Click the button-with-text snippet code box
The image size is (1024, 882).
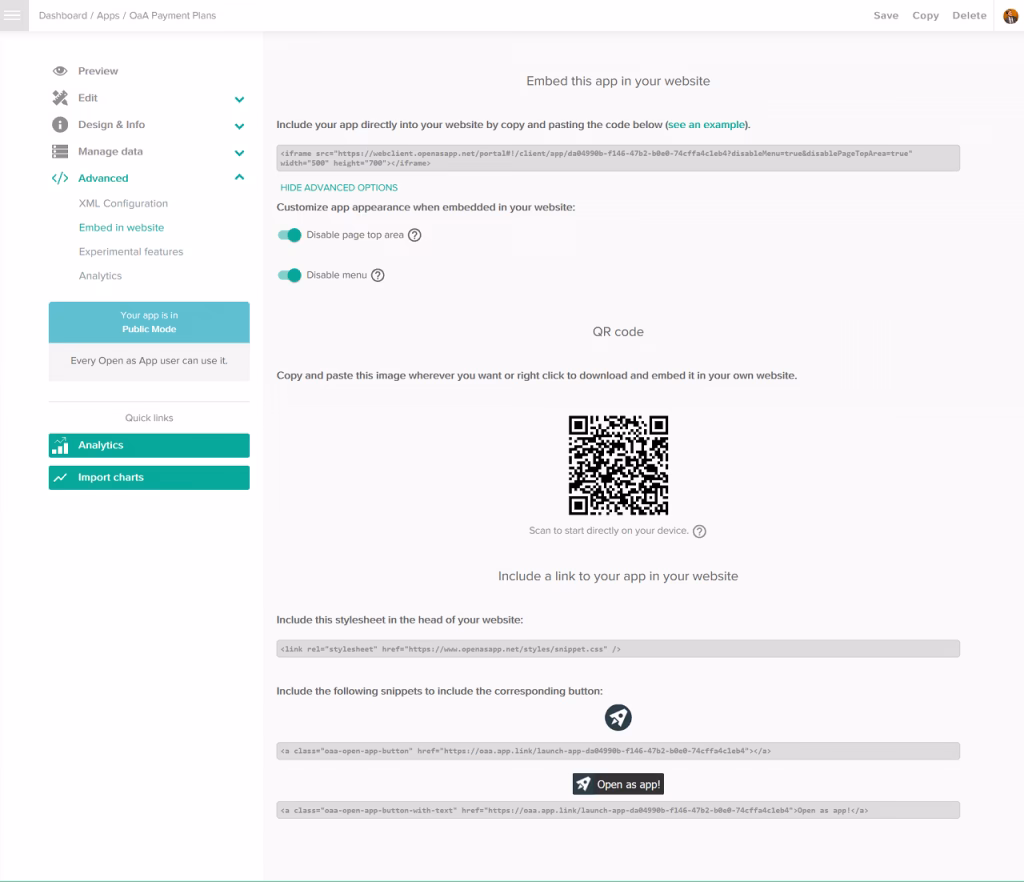[618, 810]
